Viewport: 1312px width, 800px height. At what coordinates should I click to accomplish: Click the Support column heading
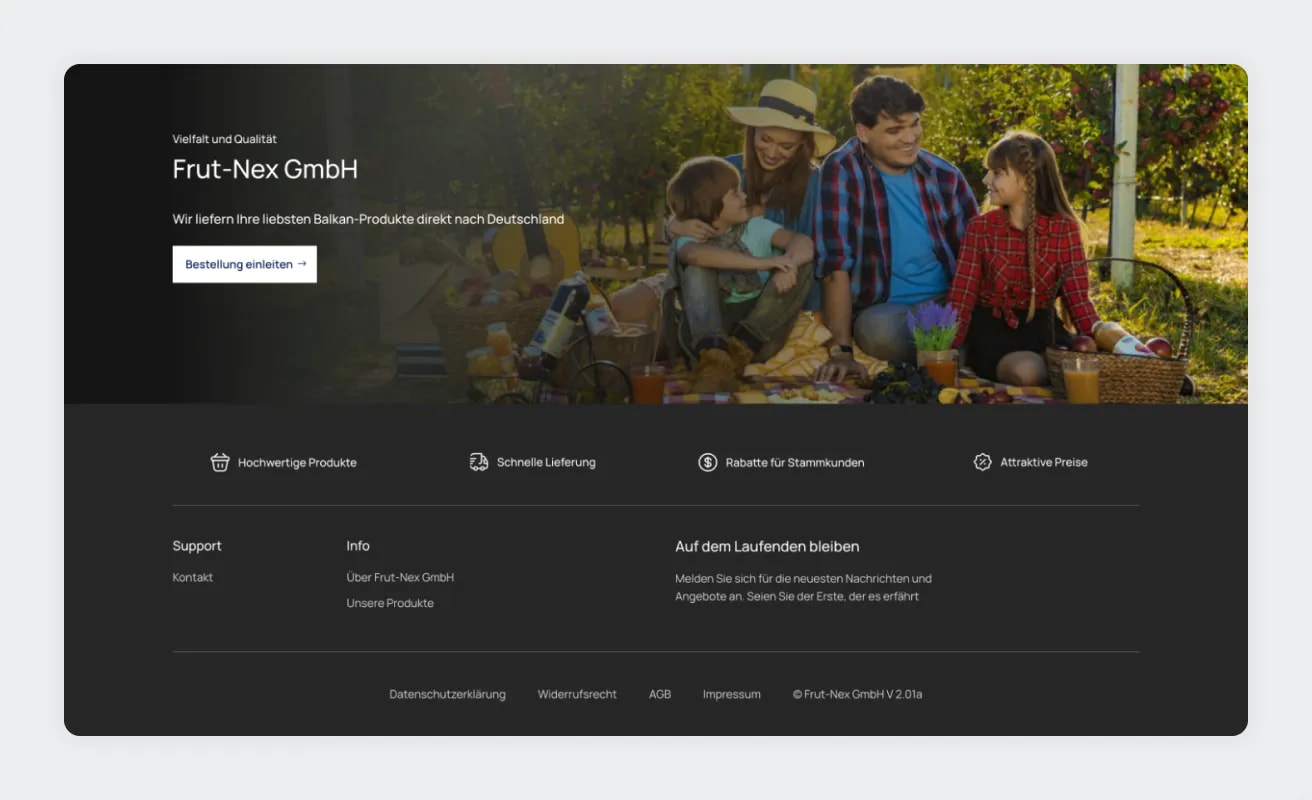pos(197,546)
